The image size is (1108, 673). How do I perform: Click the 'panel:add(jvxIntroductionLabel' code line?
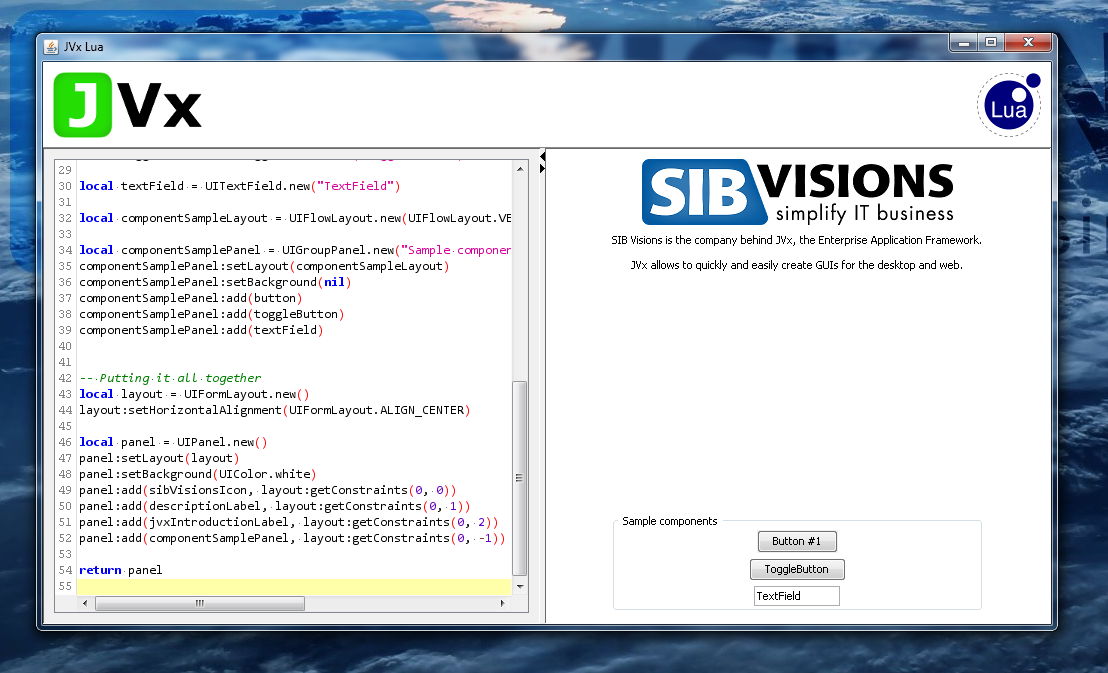coord(289,522)
